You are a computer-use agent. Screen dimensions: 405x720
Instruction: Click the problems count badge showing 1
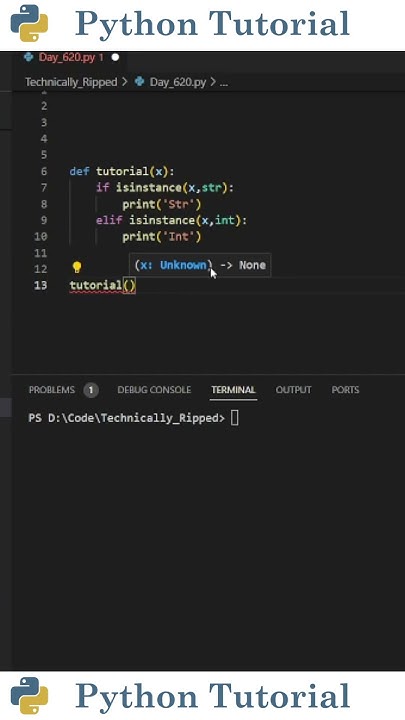coord(91,390)
